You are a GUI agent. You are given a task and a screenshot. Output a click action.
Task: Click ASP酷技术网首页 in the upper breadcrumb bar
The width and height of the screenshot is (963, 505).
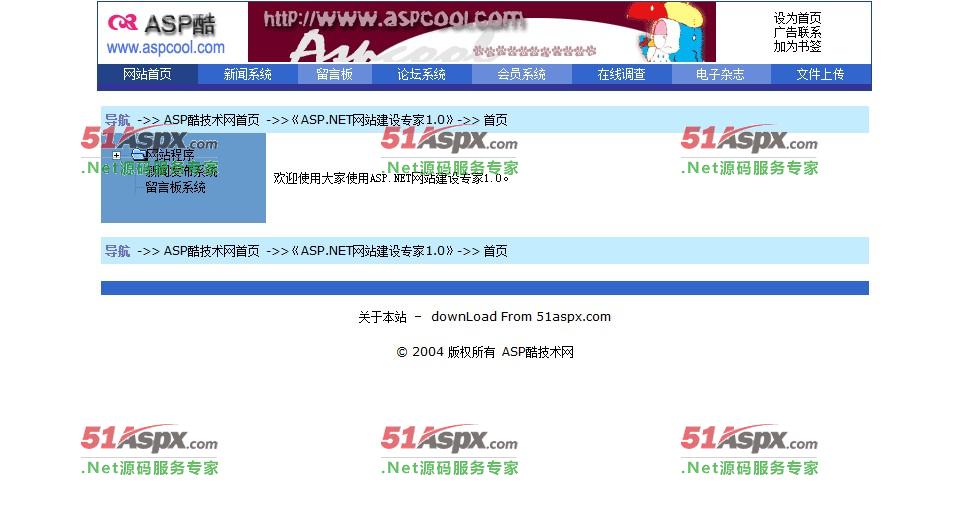pyautogui.click(x=211, y=120)
